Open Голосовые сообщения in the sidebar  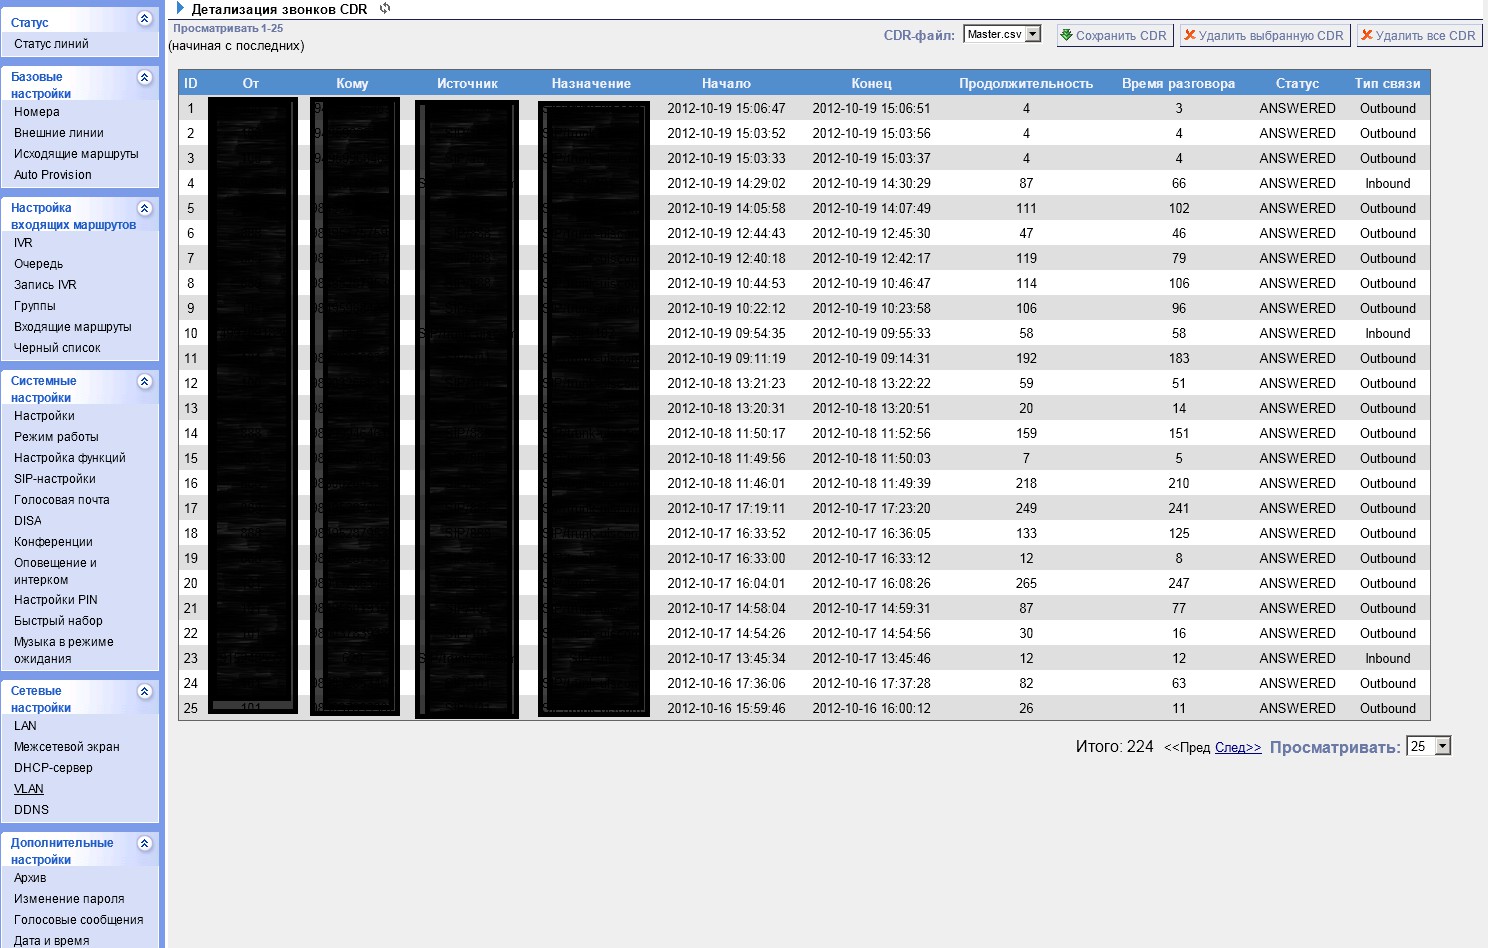(79, 920)
